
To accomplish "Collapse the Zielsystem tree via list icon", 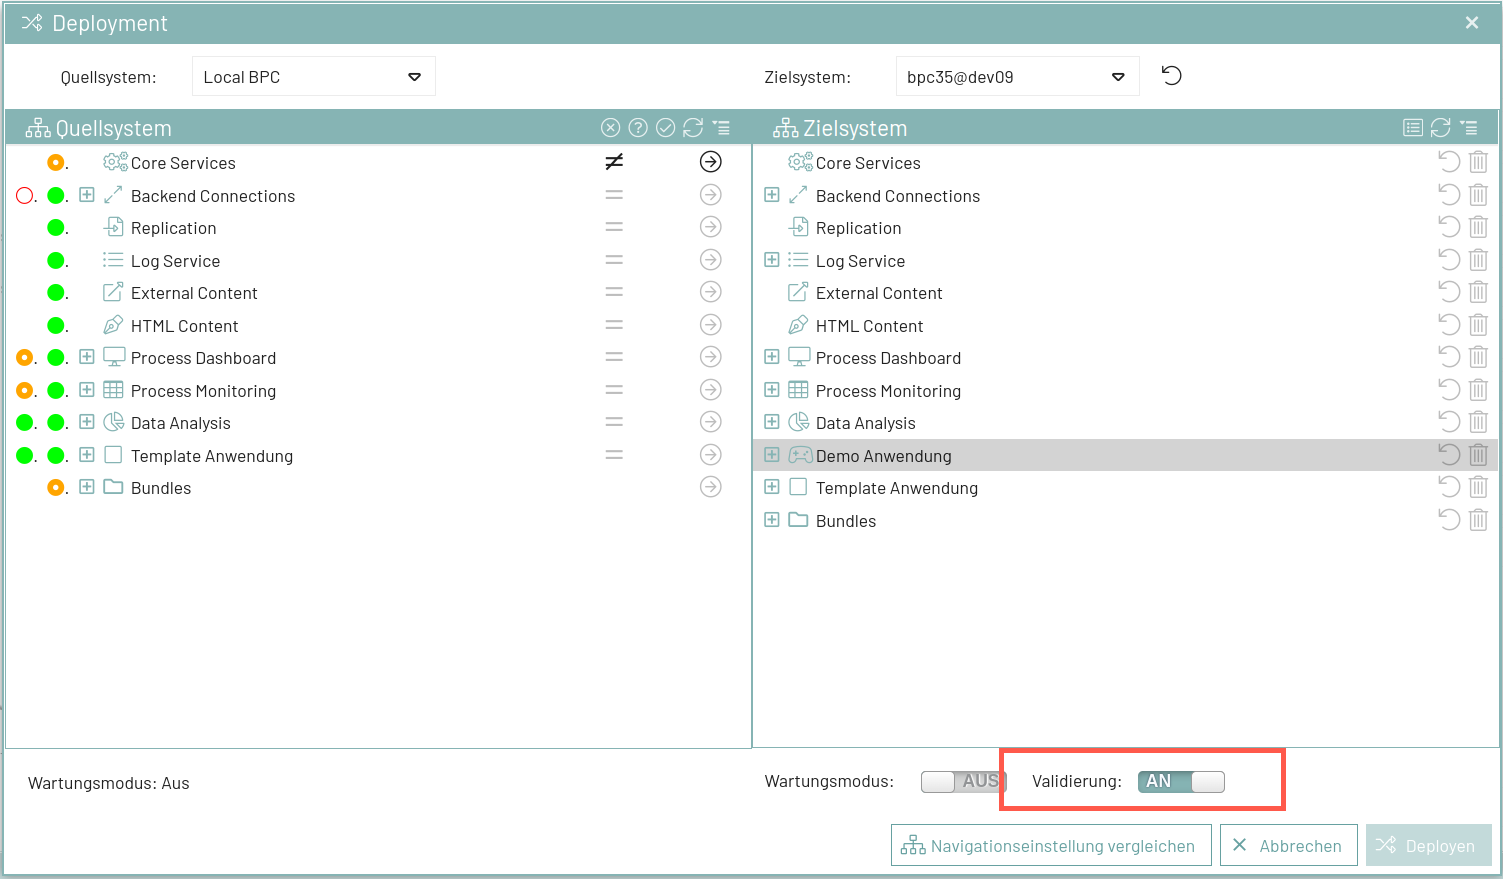I will [x=1468, y=127].
